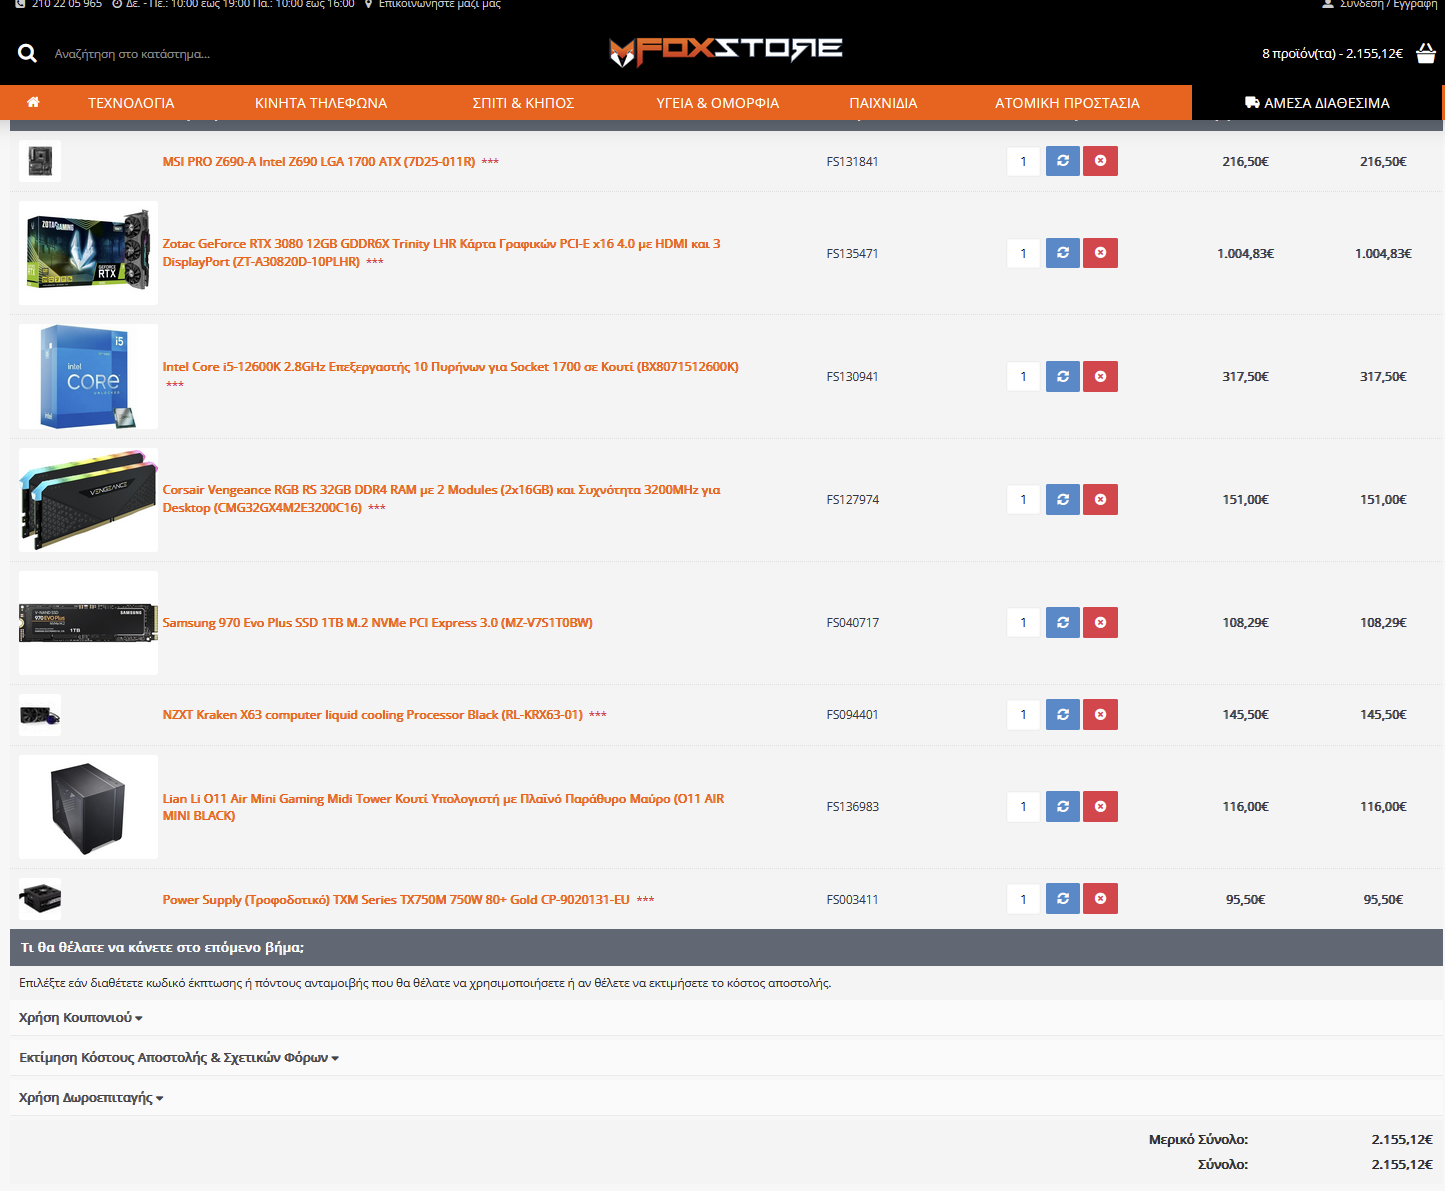Open ΠΑΙΧΝΙΔΙΑ menu
Viewport: 1445px width, 1191px height.
pyautogui.click(x=883, y=103)
